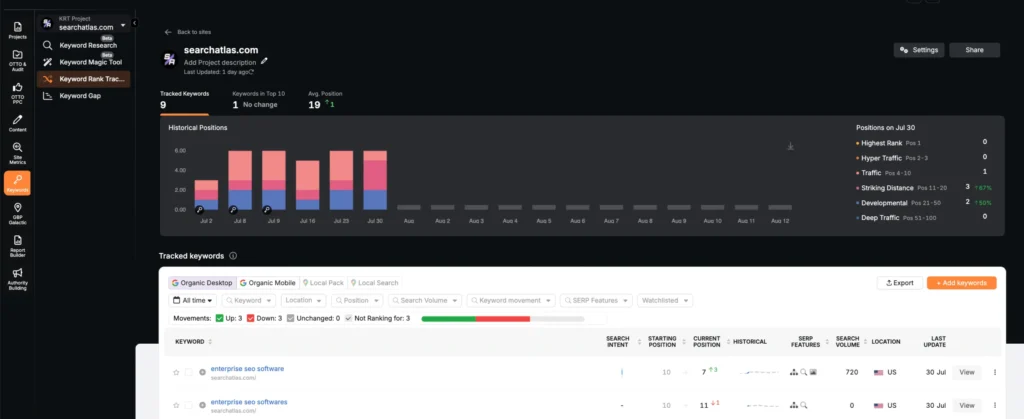Star the enterprise seo software keyword

pos(176,372)
